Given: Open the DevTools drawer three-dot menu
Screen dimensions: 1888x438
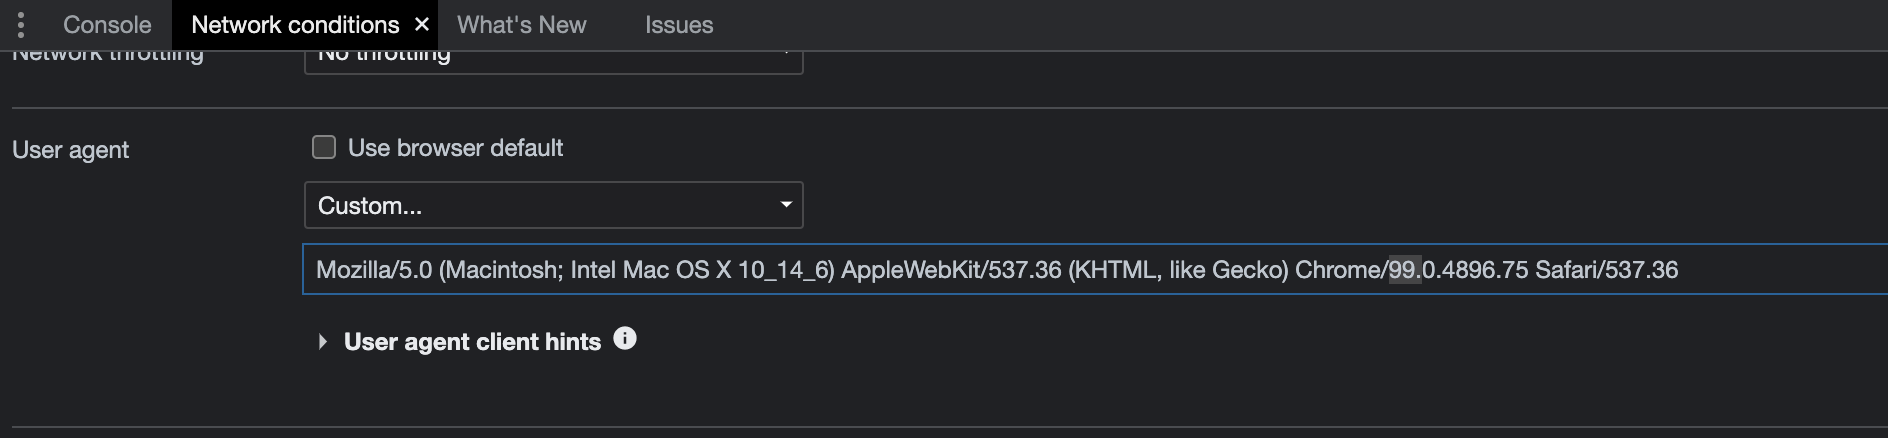Looking at the screenshot, I should click(21, 25).
